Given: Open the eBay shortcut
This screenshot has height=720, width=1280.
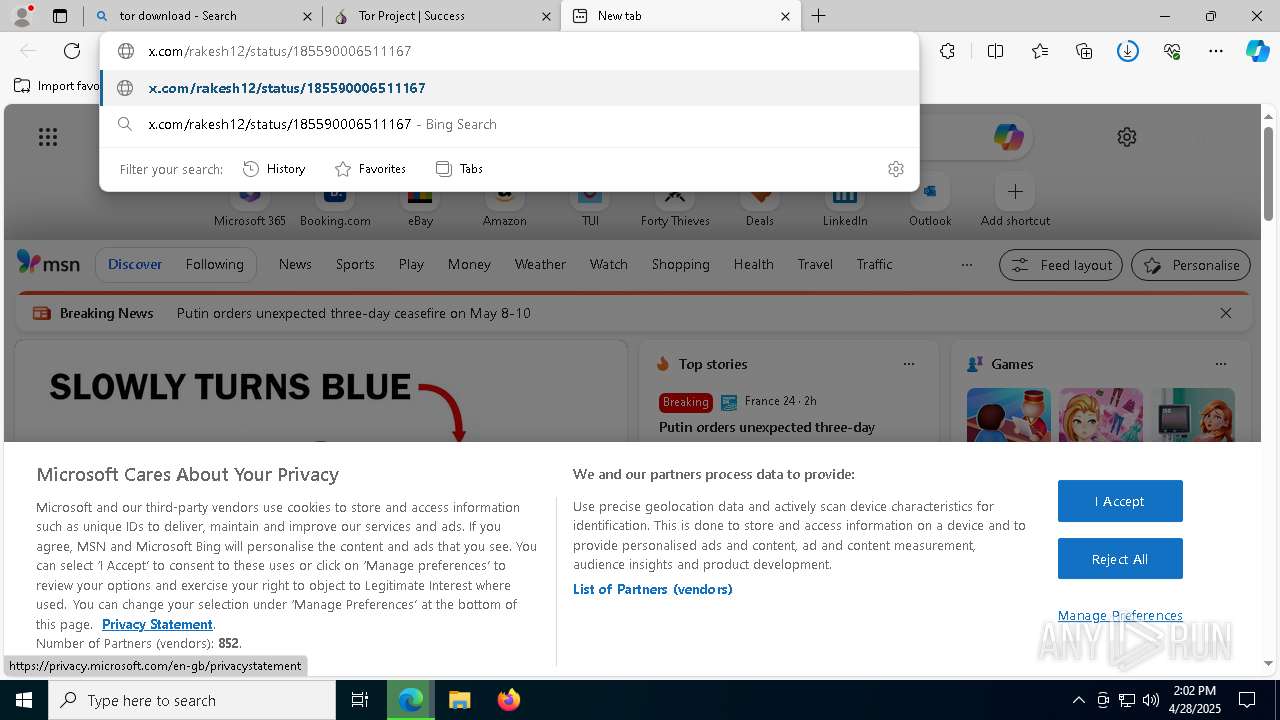Looking at the screenshot, I should [420, 206].
